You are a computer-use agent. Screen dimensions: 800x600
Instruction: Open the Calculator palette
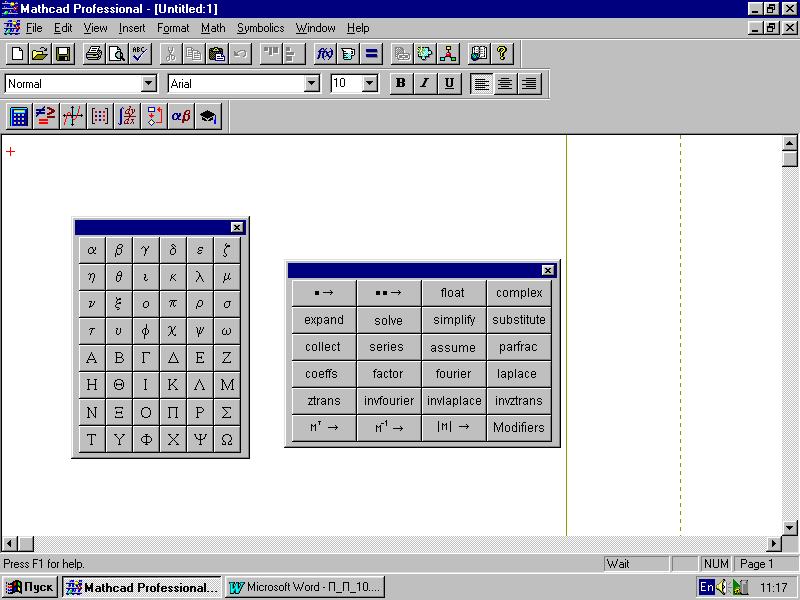pyautogui.click(x=19, y=116)
